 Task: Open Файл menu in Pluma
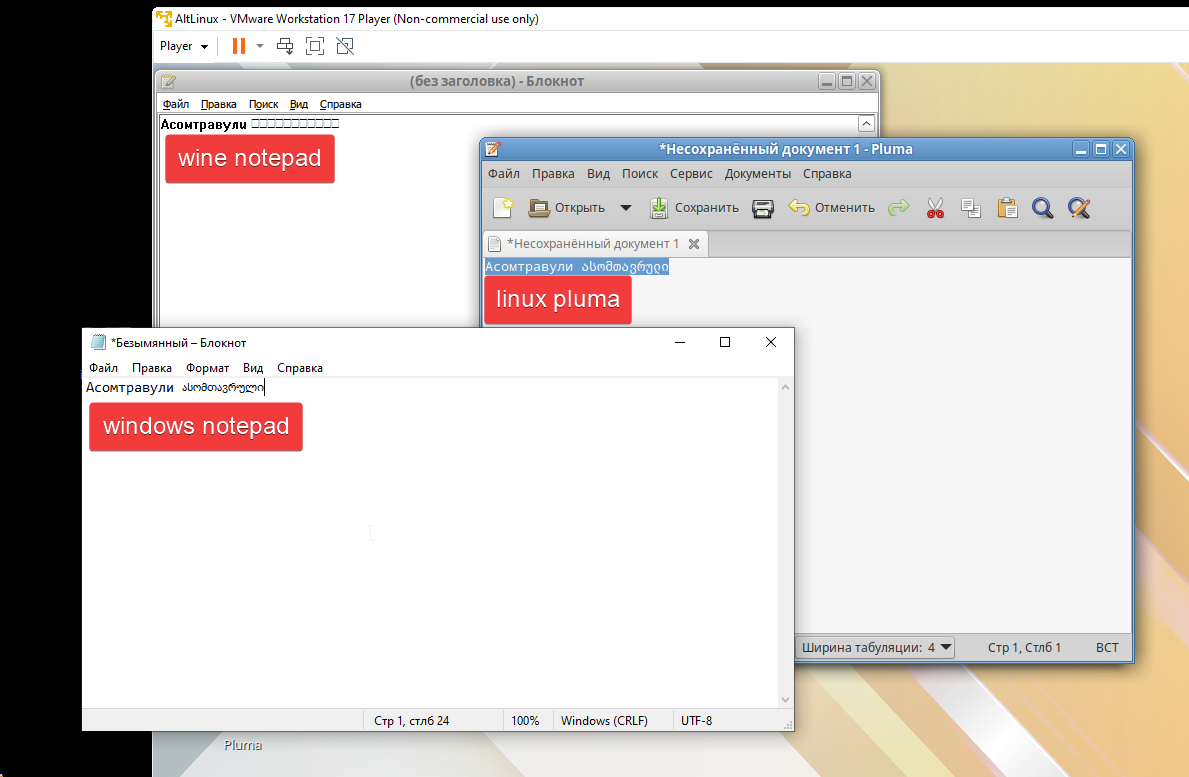[x=504, y=174]
